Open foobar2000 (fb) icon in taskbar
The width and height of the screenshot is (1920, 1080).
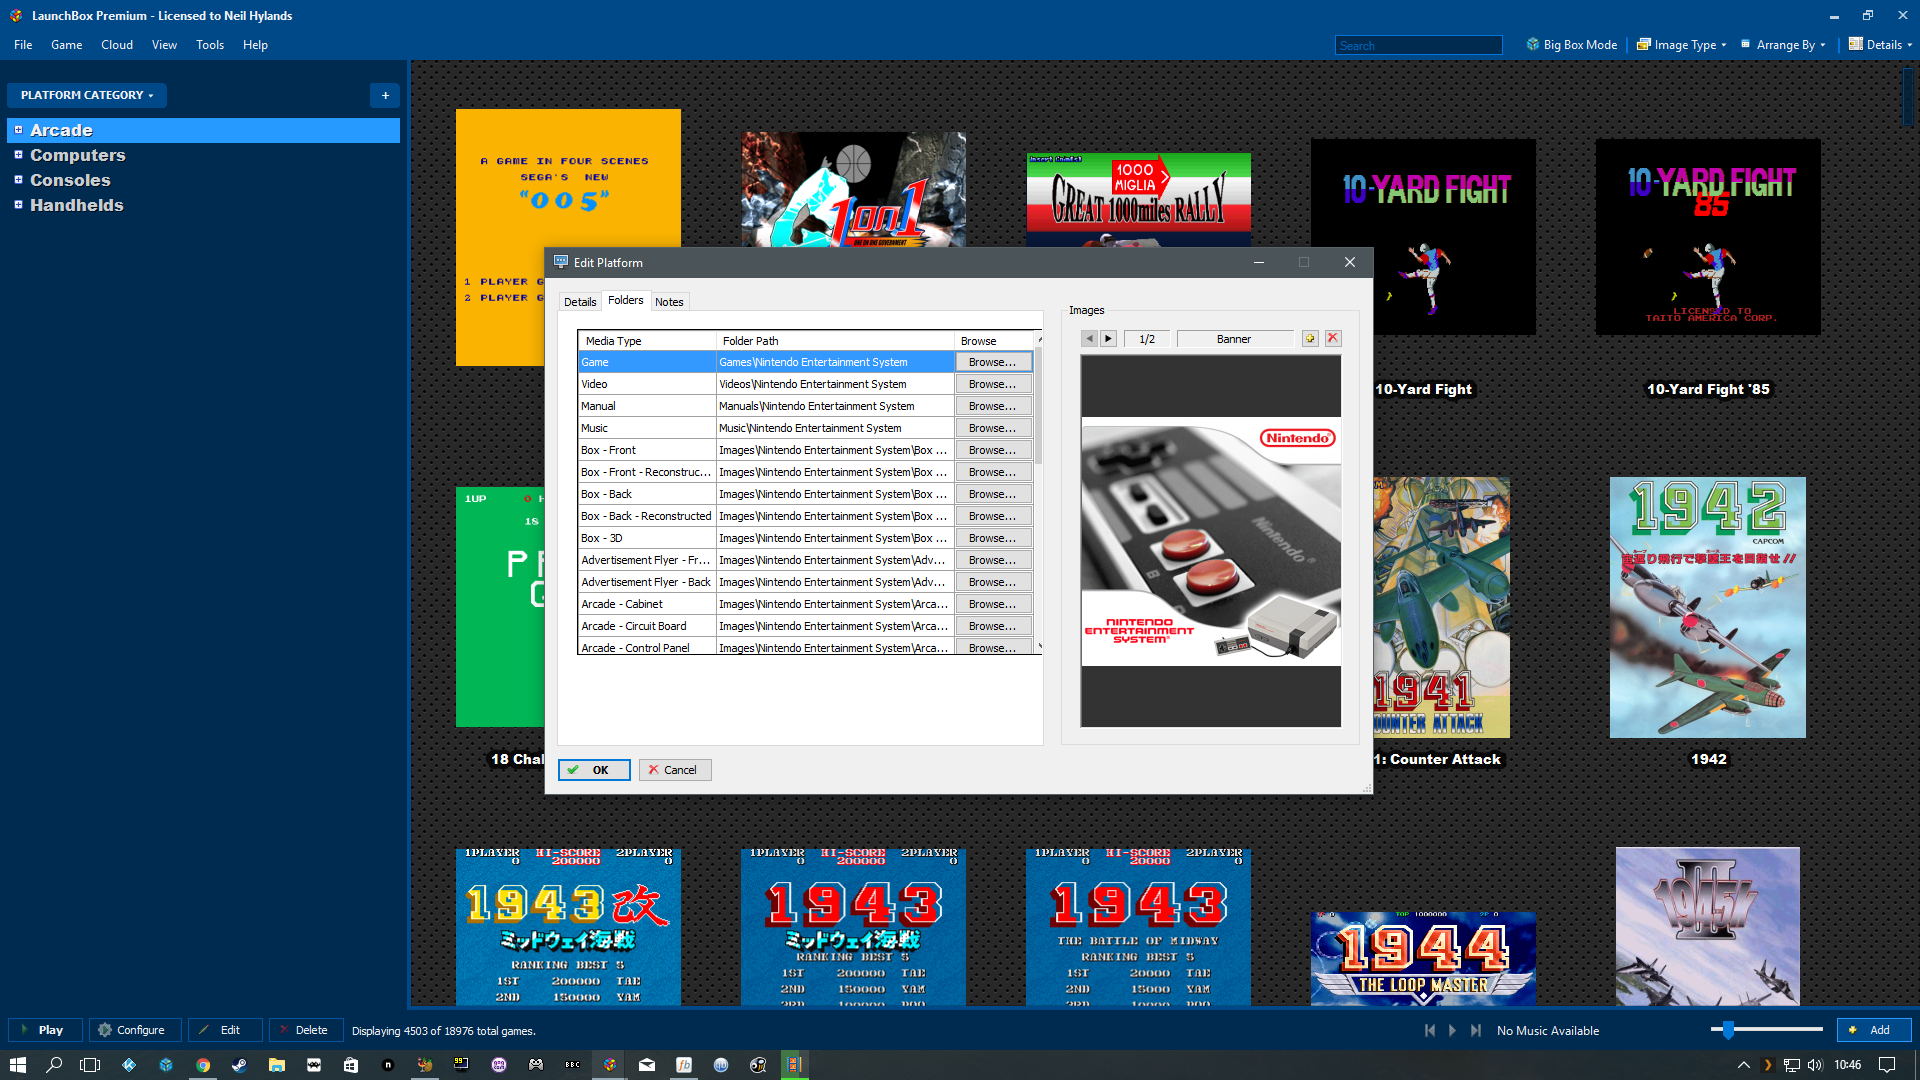pos(684,1065)
